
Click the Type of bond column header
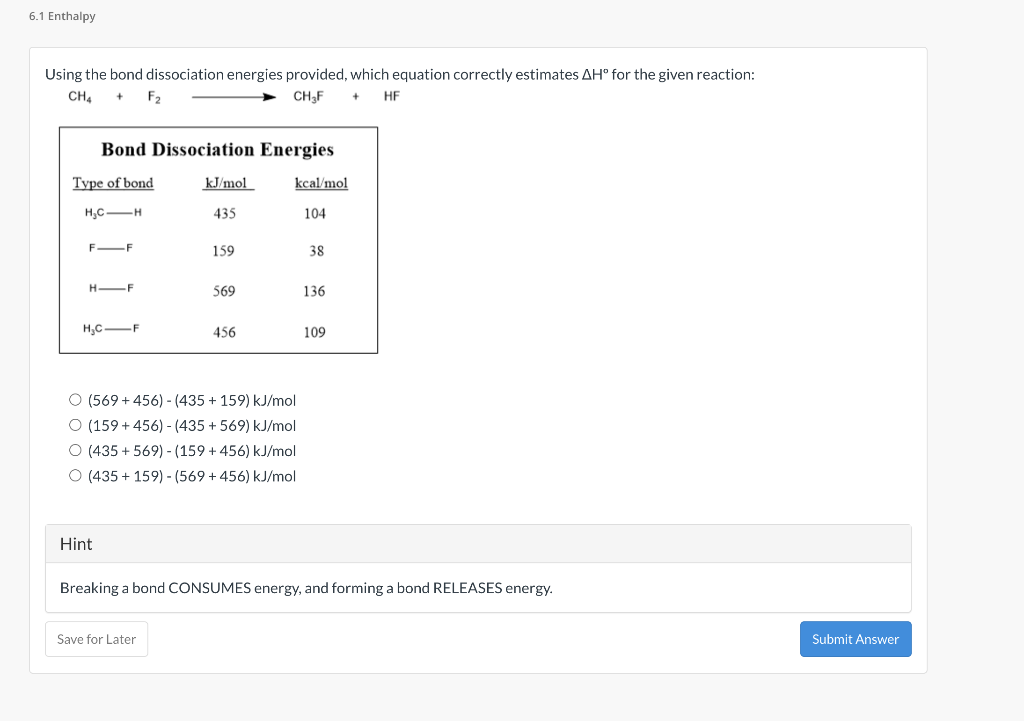click(x=113, y=183)
